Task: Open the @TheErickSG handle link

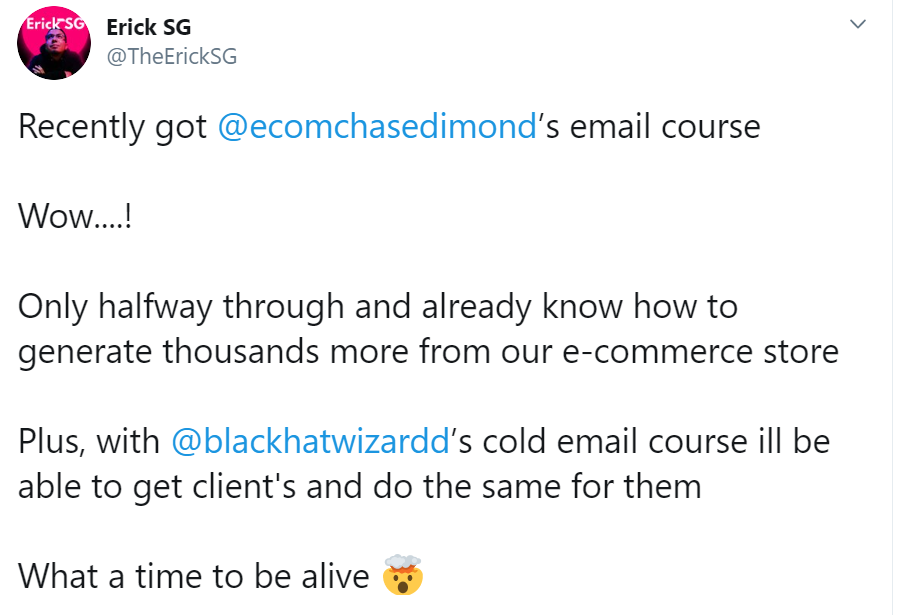Action: [x=171, y=57]
